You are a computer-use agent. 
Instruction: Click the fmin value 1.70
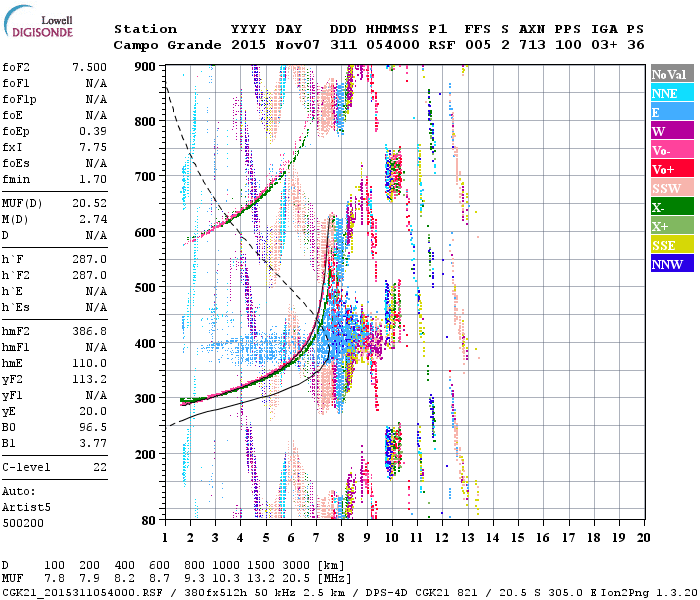point(93,179)
